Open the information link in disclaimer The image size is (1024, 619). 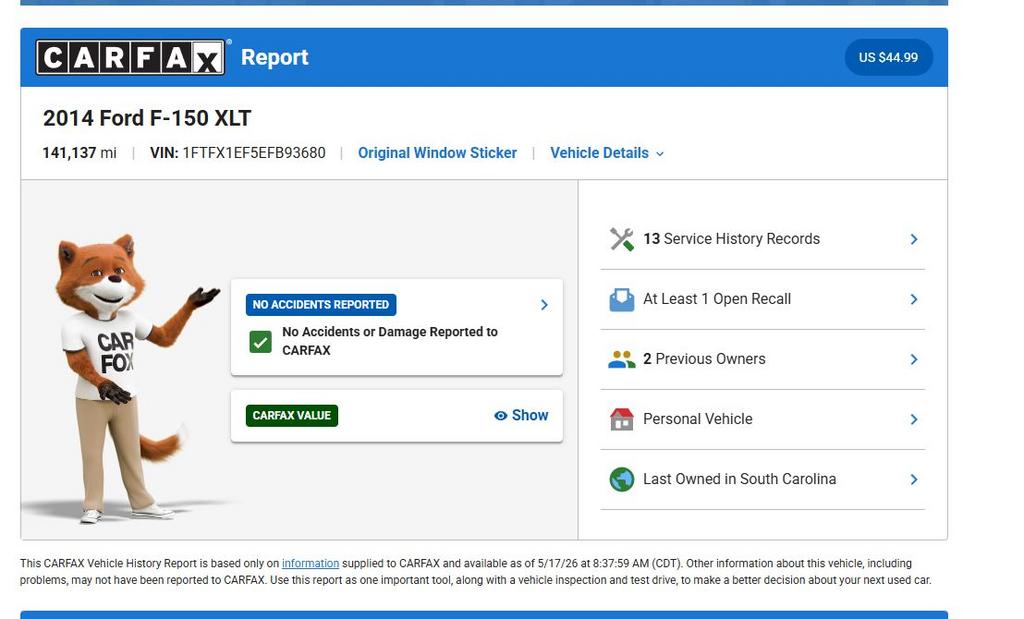310,563
